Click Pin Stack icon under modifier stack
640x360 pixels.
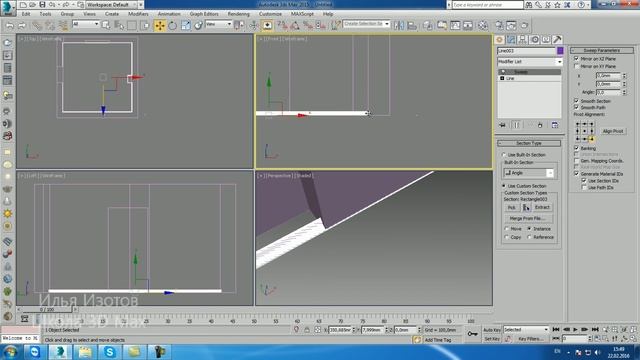(x=502, y=125)
